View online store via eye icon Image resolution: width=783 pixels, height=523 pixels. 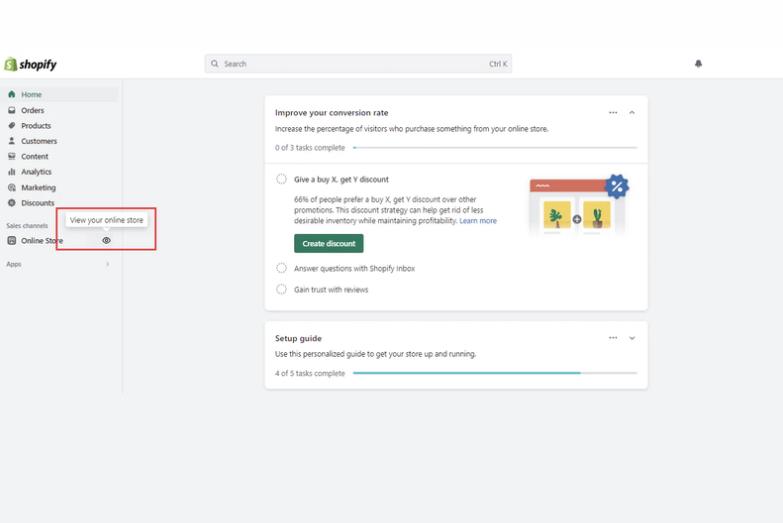tap(106, 240)
